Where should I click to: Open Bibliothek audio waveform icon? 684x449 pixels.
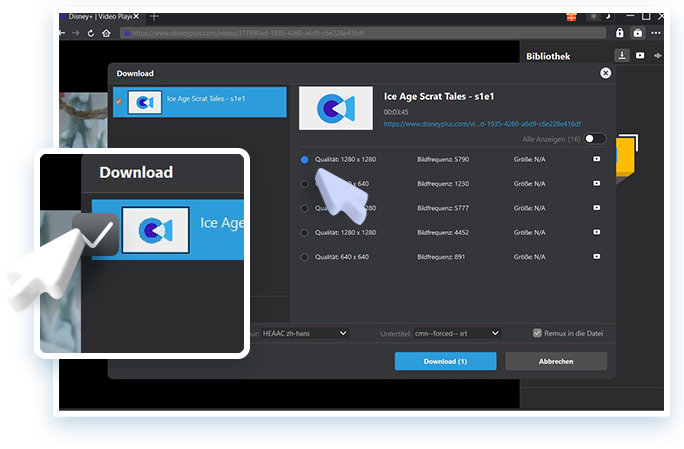(x=658, y=55)
